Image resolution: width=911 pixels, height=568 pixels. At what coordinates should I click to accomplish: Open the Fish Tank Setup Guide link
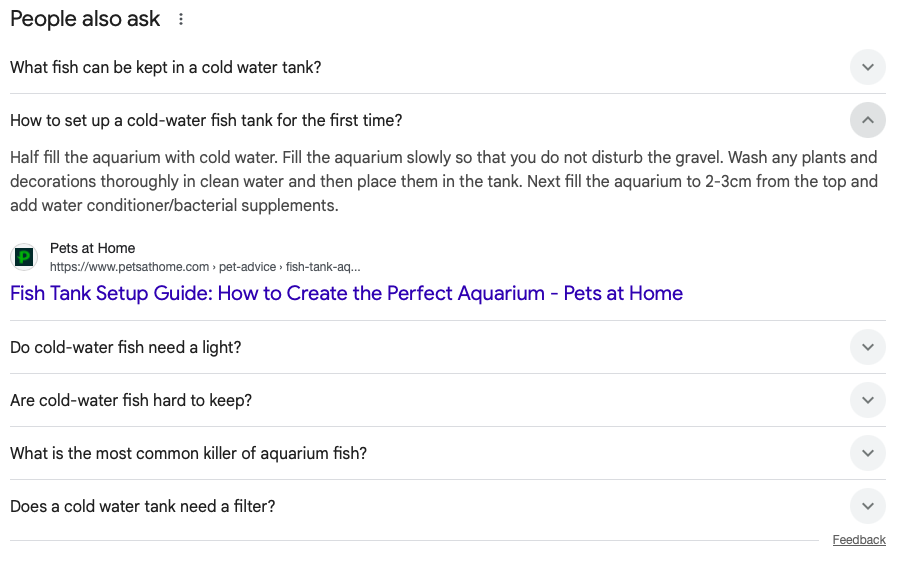coord(346,293)
